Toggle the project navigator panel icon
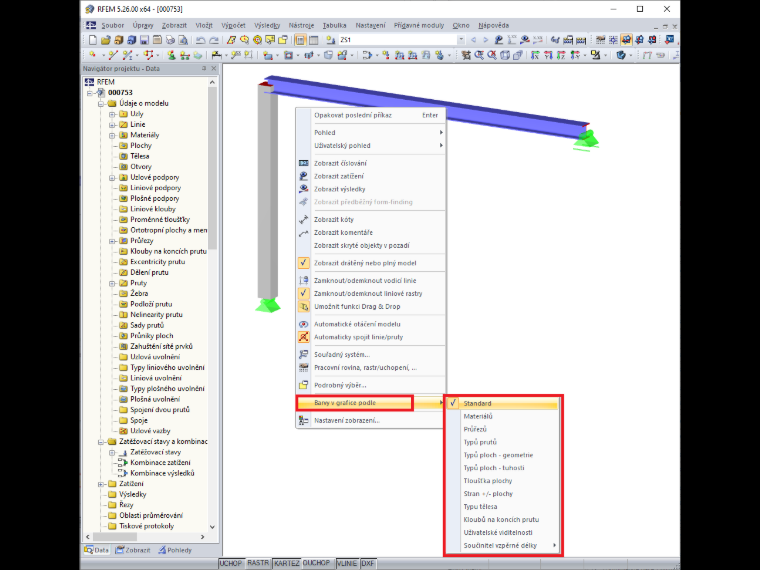 301,40
